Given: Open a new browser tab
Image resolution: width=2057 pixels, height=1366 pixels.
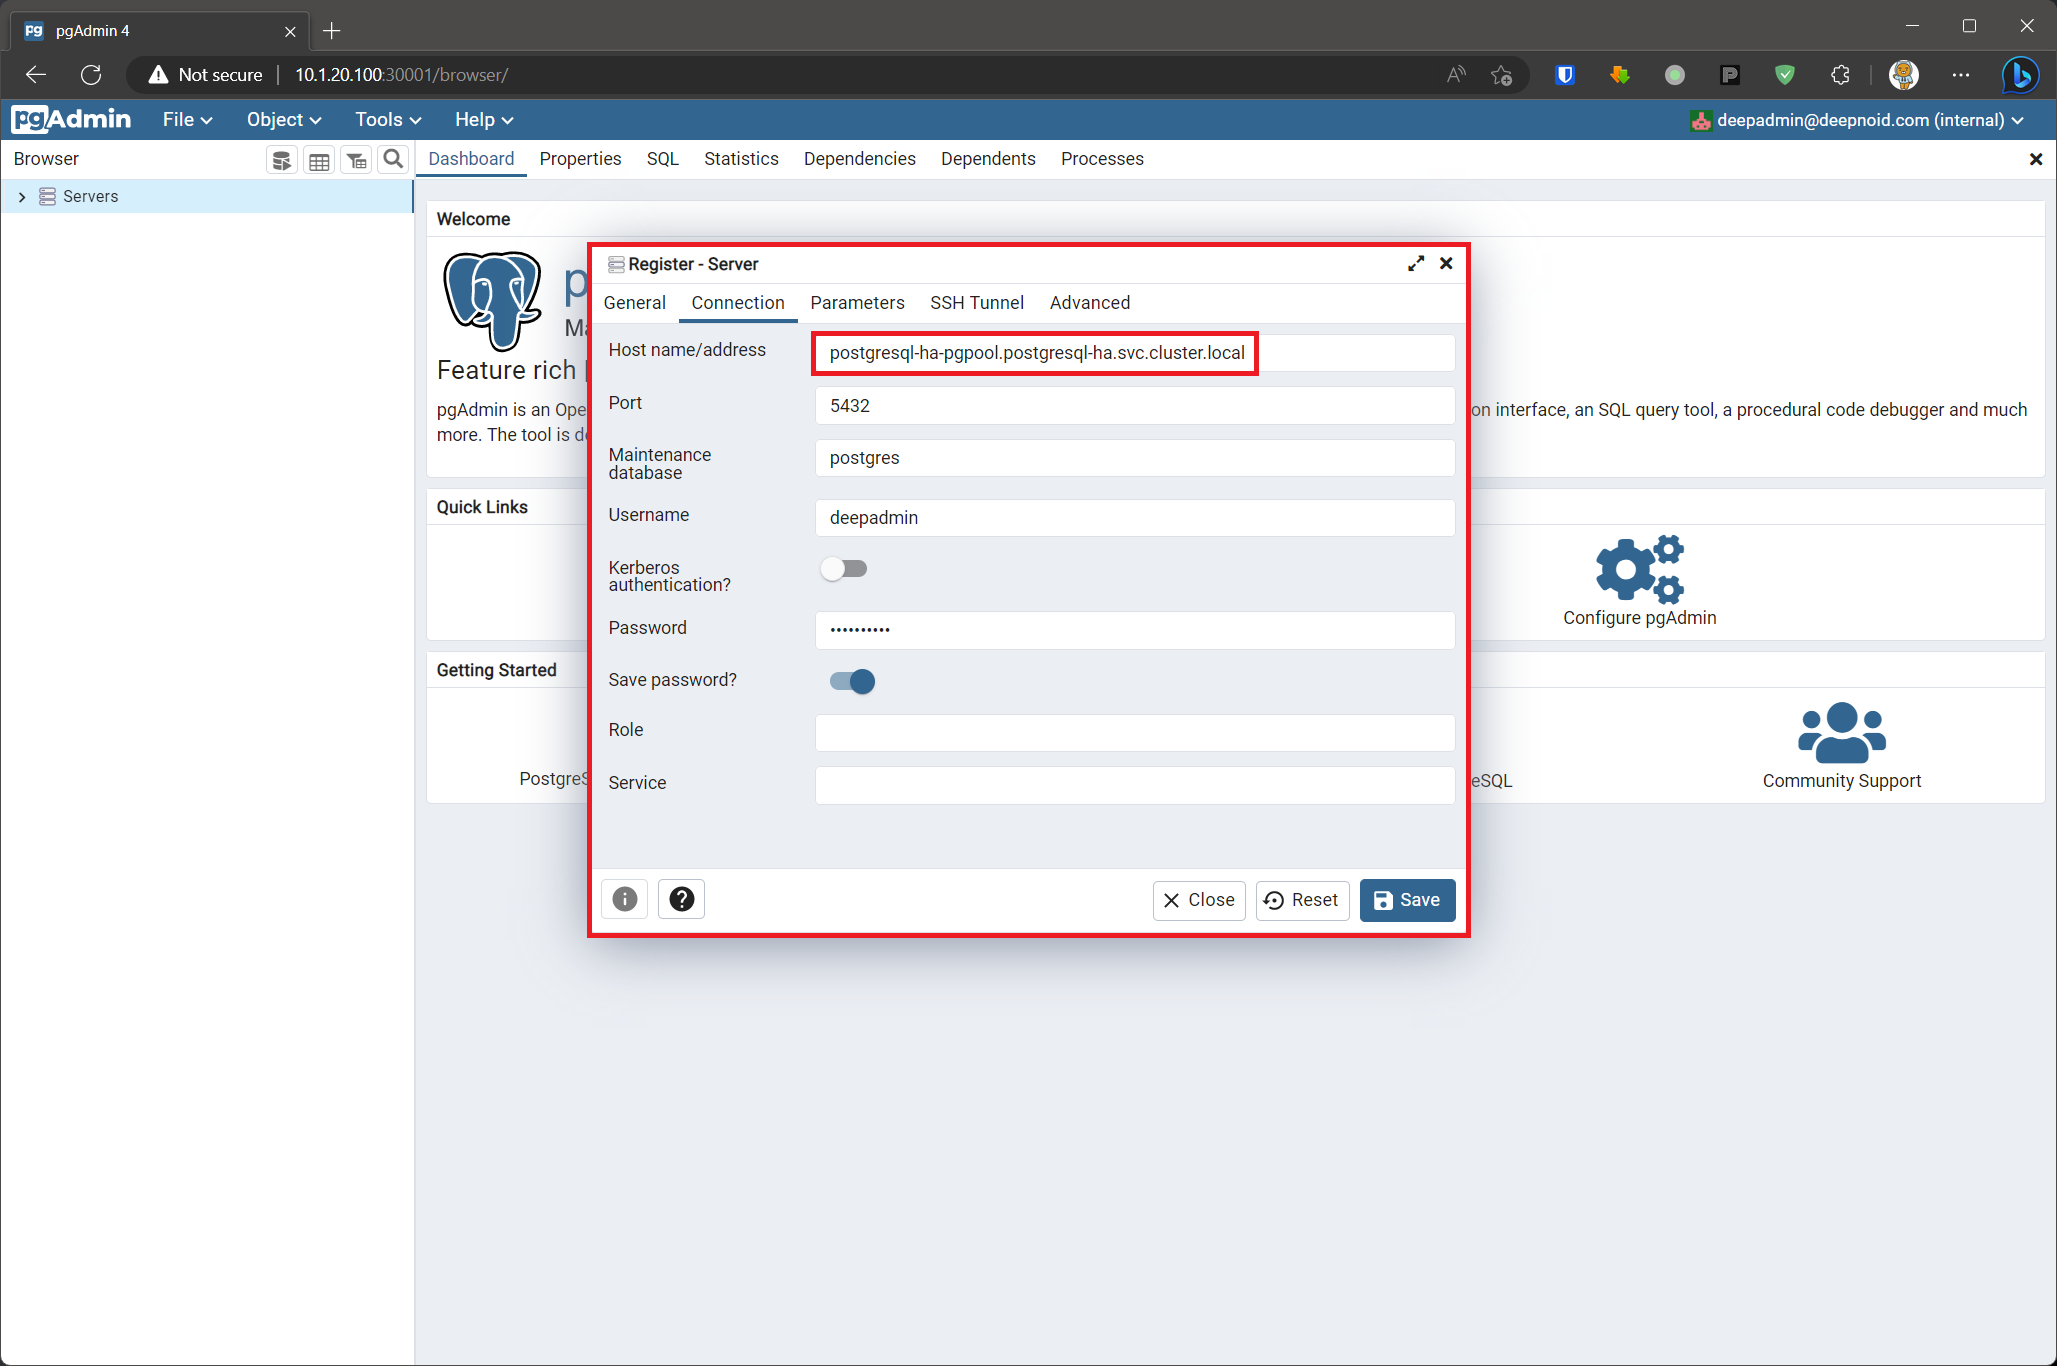Looking at the screenshot, I should pos(332,31).
